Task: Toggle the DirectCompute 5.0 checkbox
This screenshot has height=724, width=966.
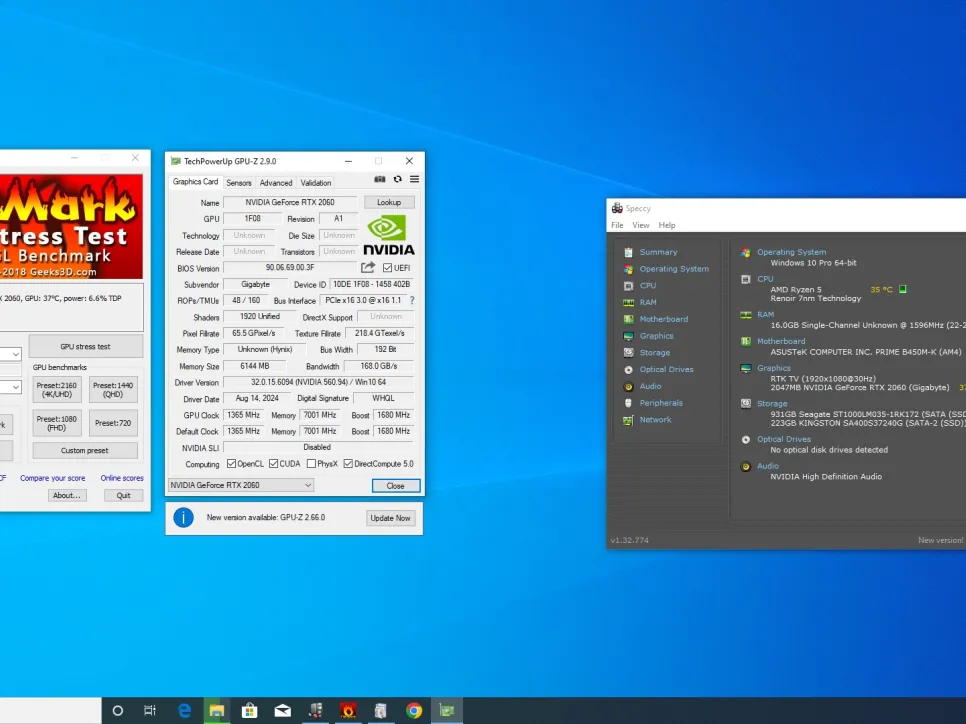Action: pos(348,464)
